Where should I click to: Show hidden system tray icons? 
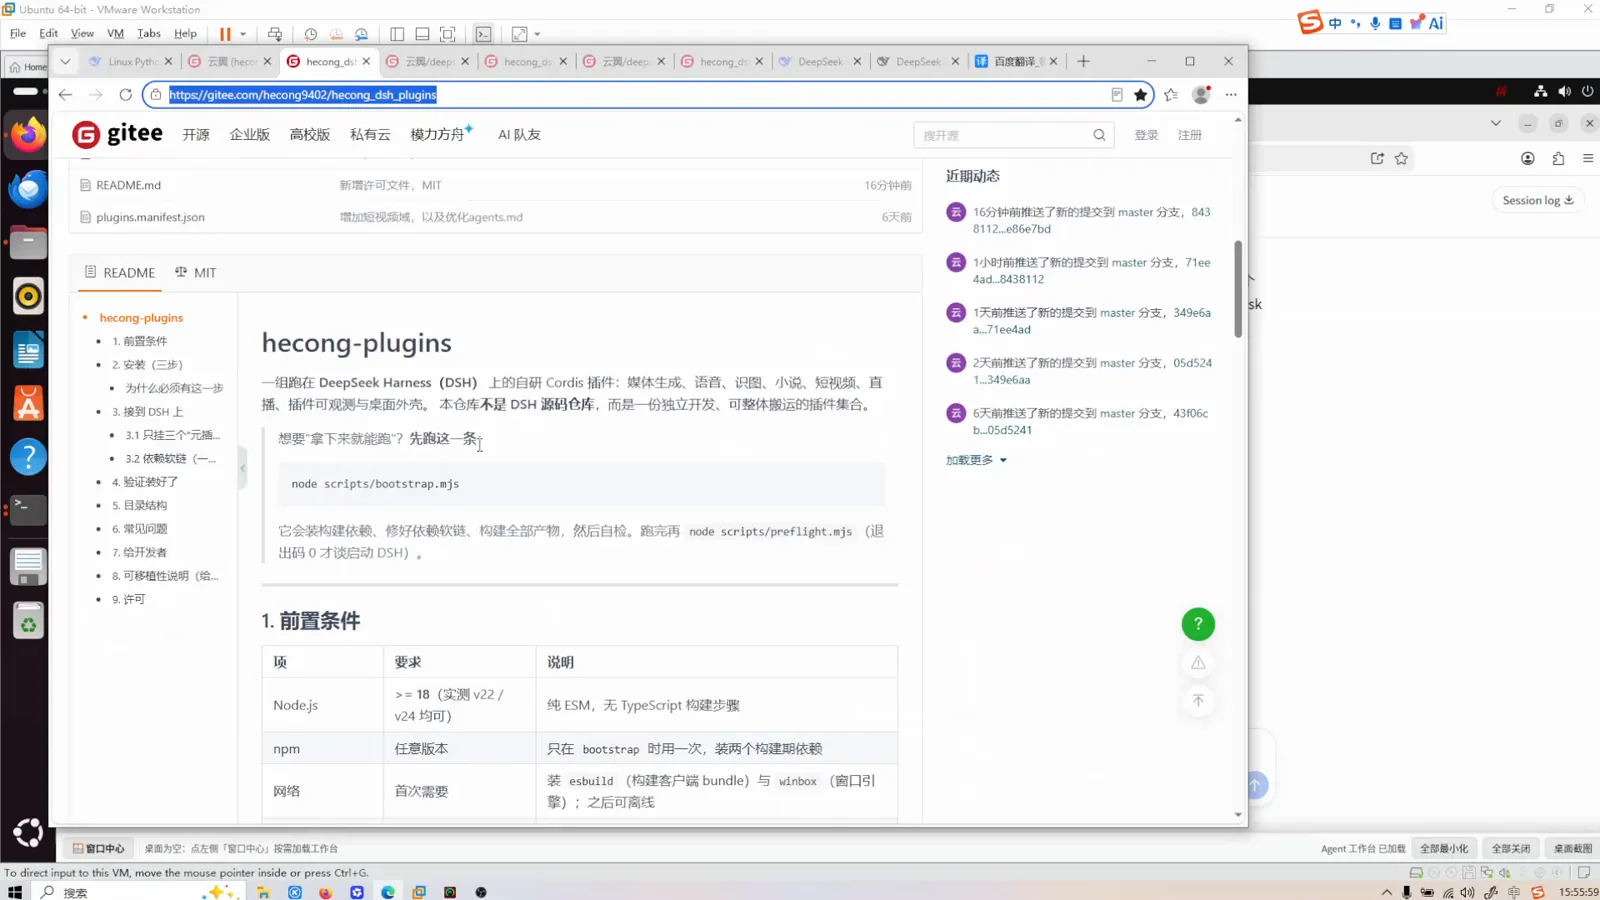point(1386,892)
